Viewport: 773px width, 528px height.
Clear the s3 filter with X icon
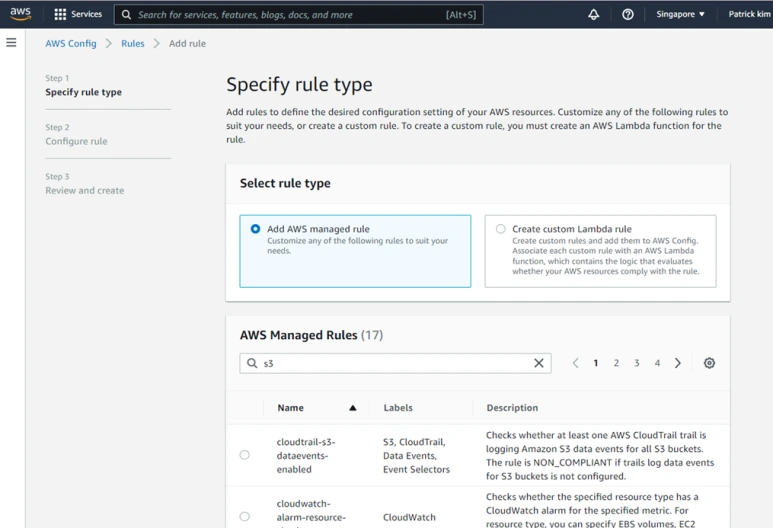(x=539, y=363)
